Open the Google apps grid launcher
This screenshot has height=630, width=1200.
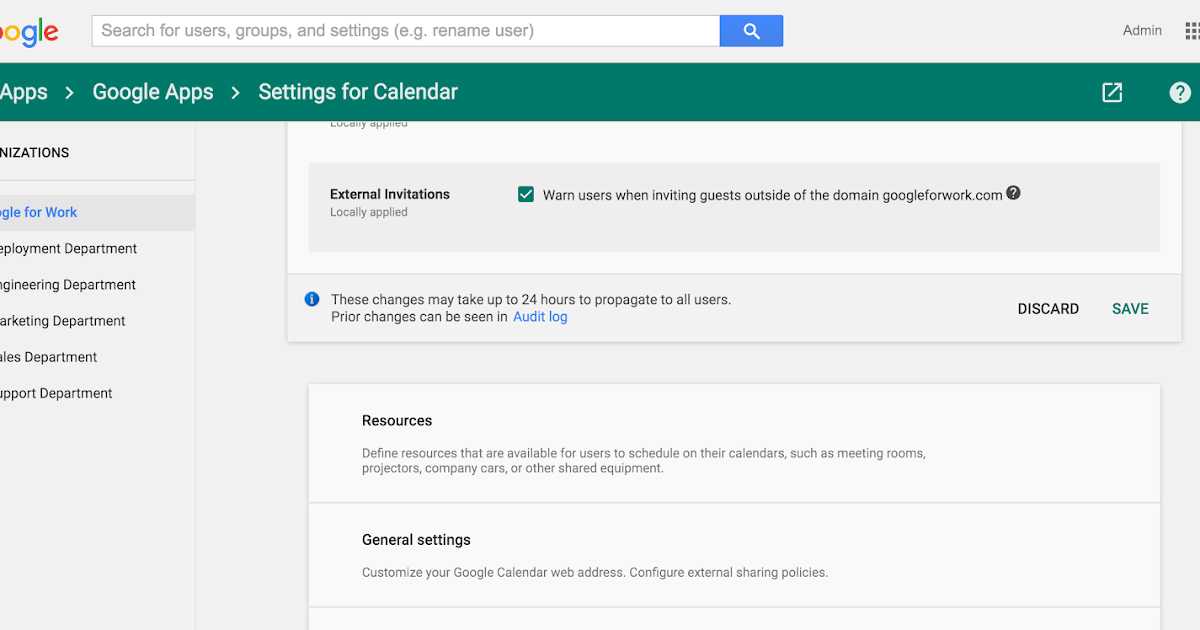coord(1190,32)
